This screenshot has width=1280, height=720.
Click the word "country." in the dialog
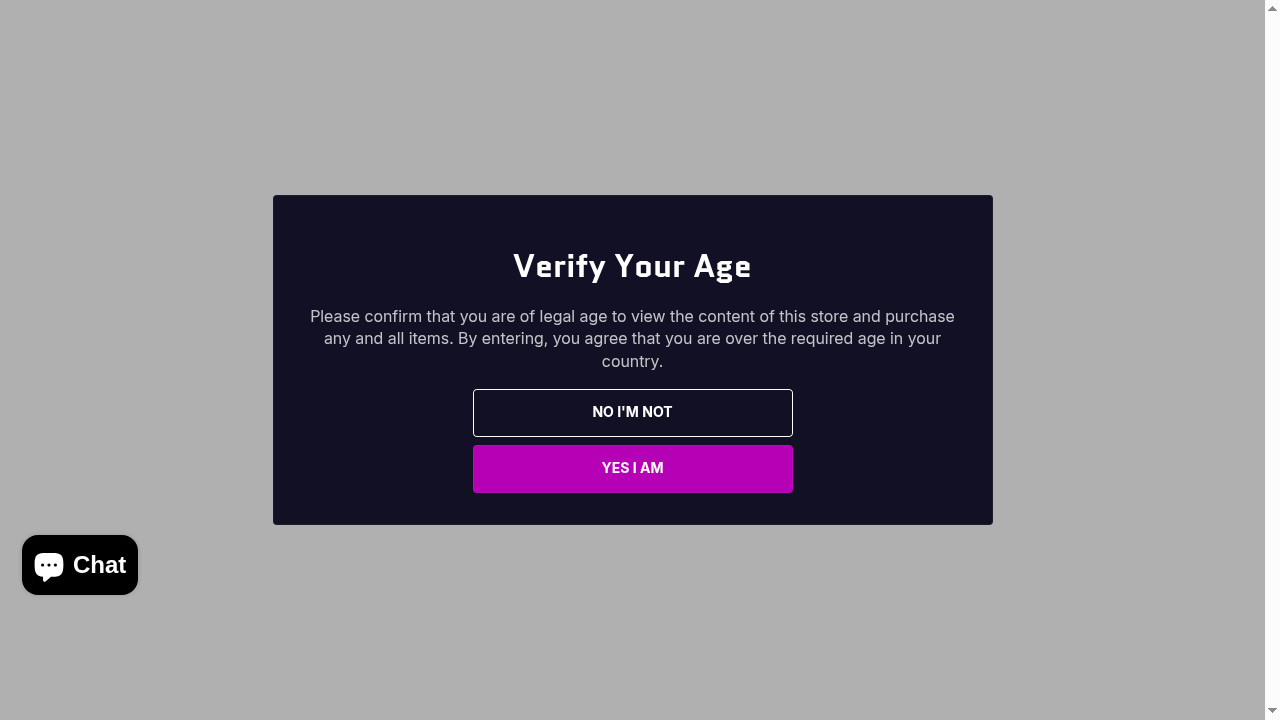pyautogui.click(x=632, y=361)
